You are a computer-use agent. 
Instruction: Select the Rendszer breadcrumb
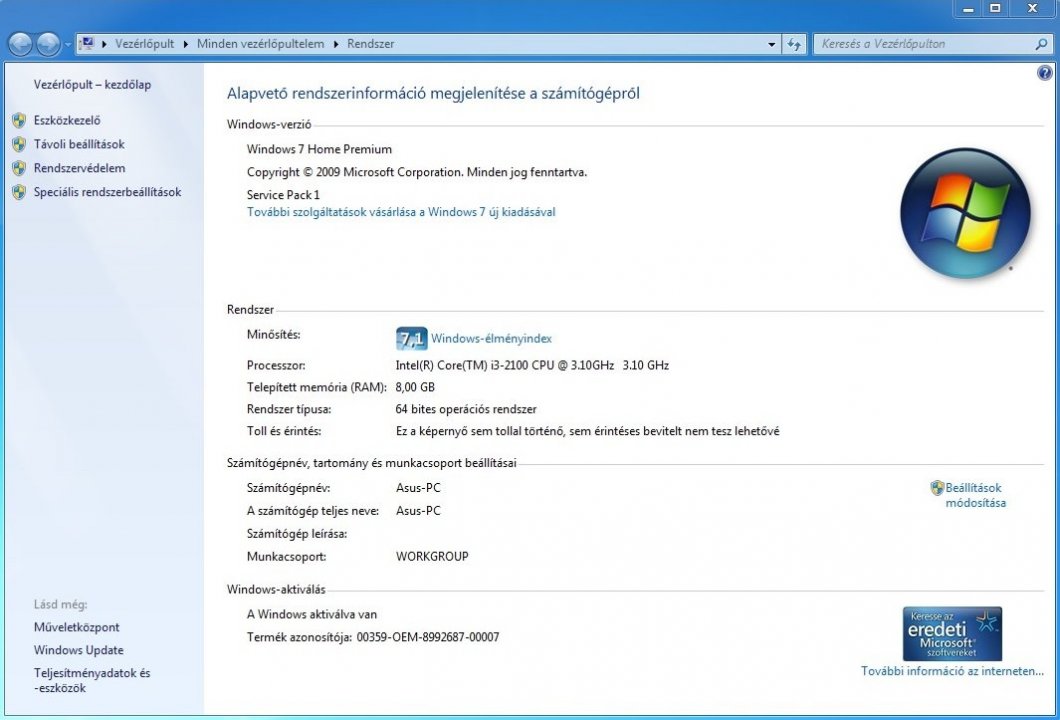370,44
